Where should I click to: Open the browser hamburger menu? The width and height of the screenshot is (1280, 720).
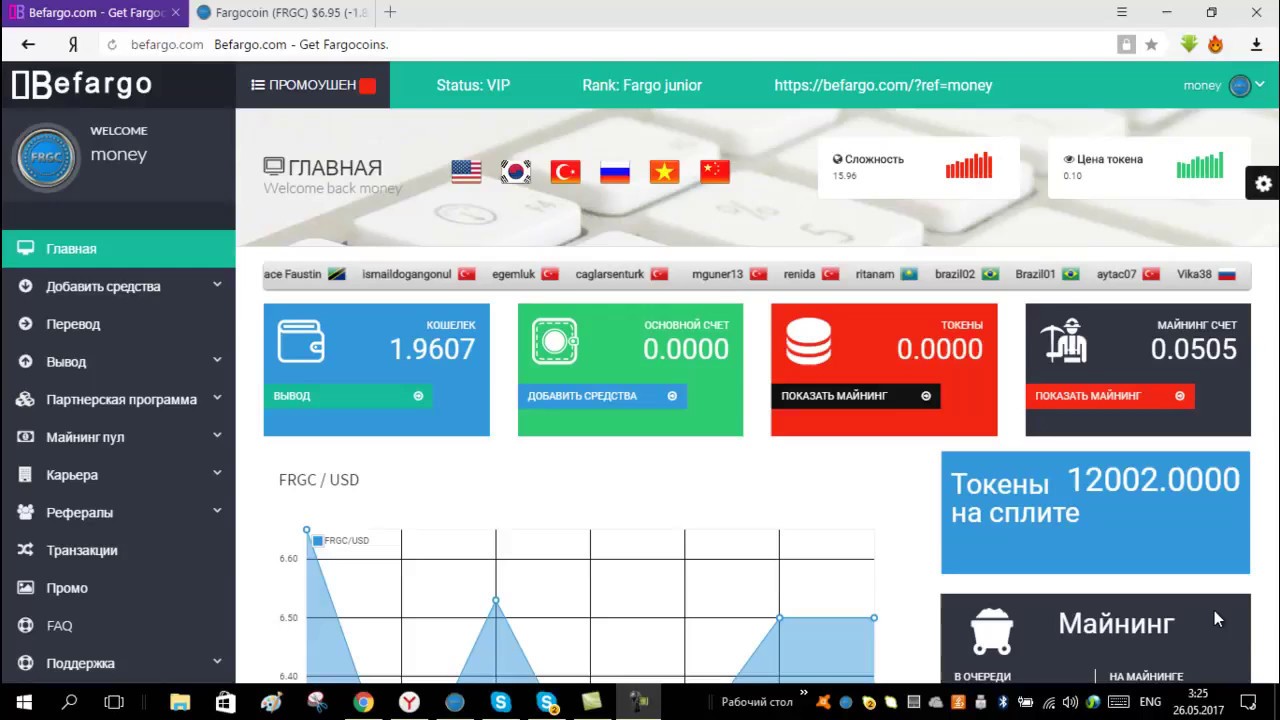tap(1121, 12)
